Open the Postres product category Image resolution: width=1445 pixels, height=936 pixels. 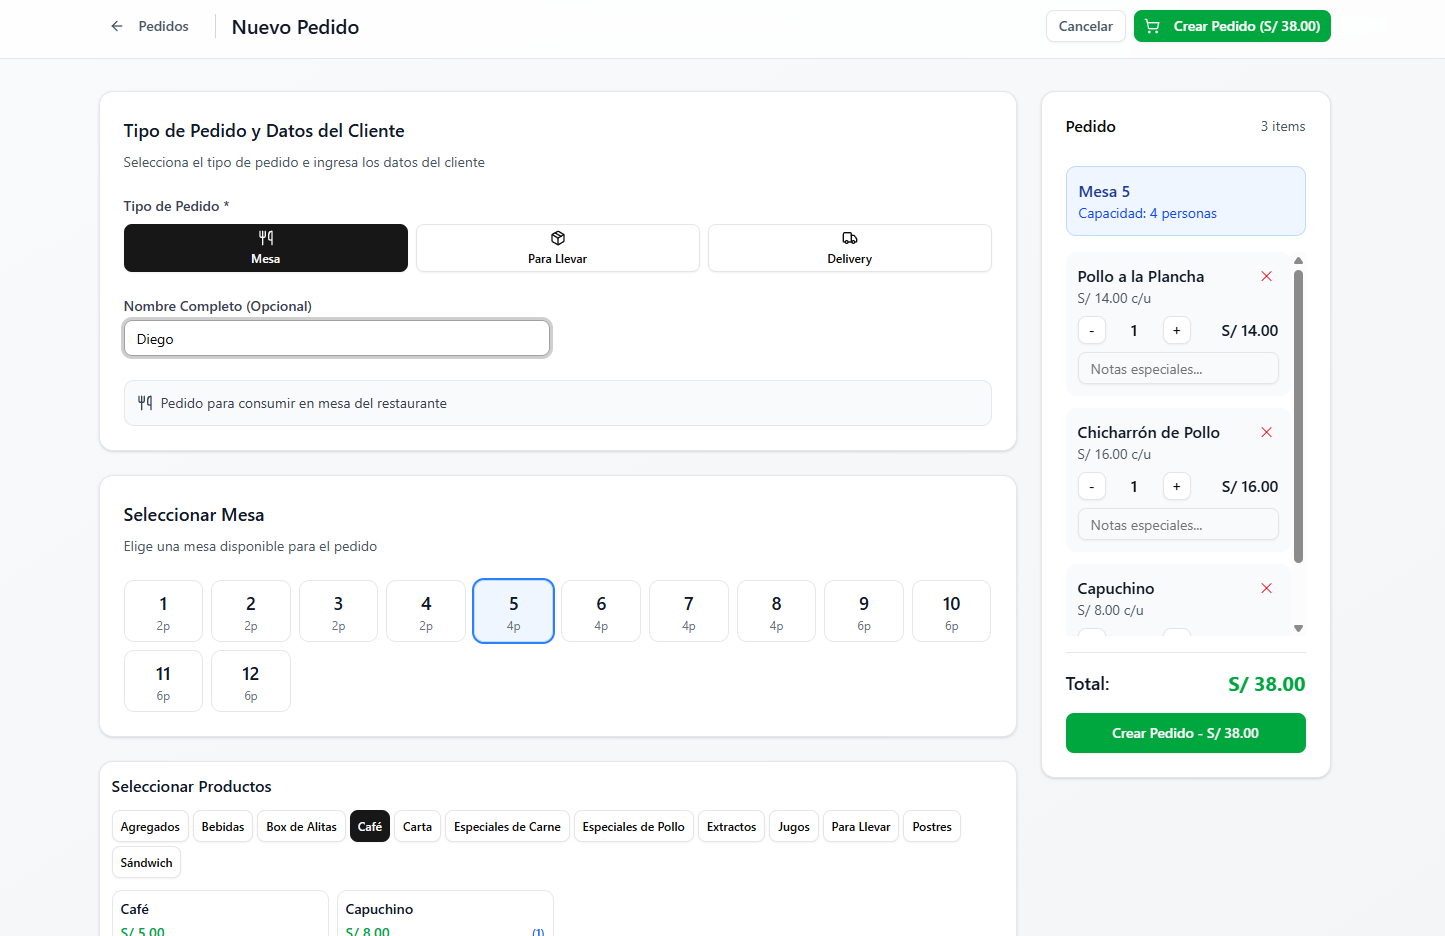pos(931,827)
